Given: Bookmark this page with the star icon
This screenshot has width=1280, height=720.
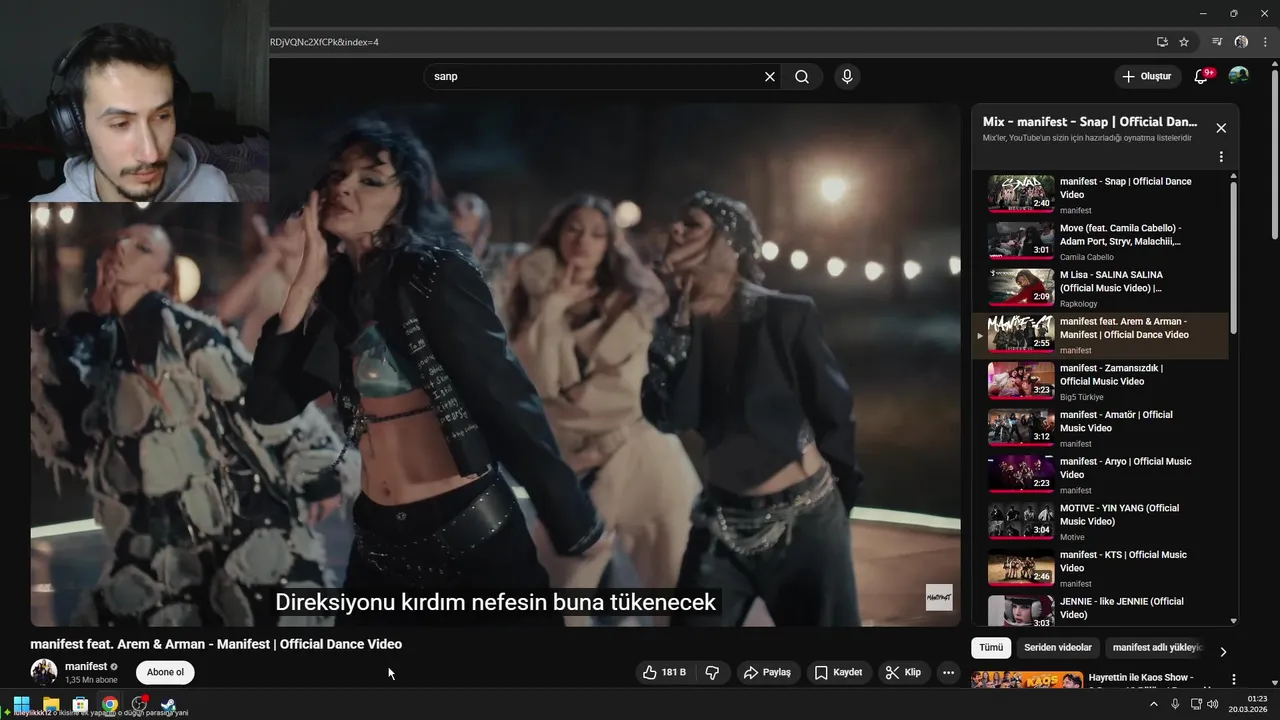Looking at the screenshot, I should coord(1184,42).
